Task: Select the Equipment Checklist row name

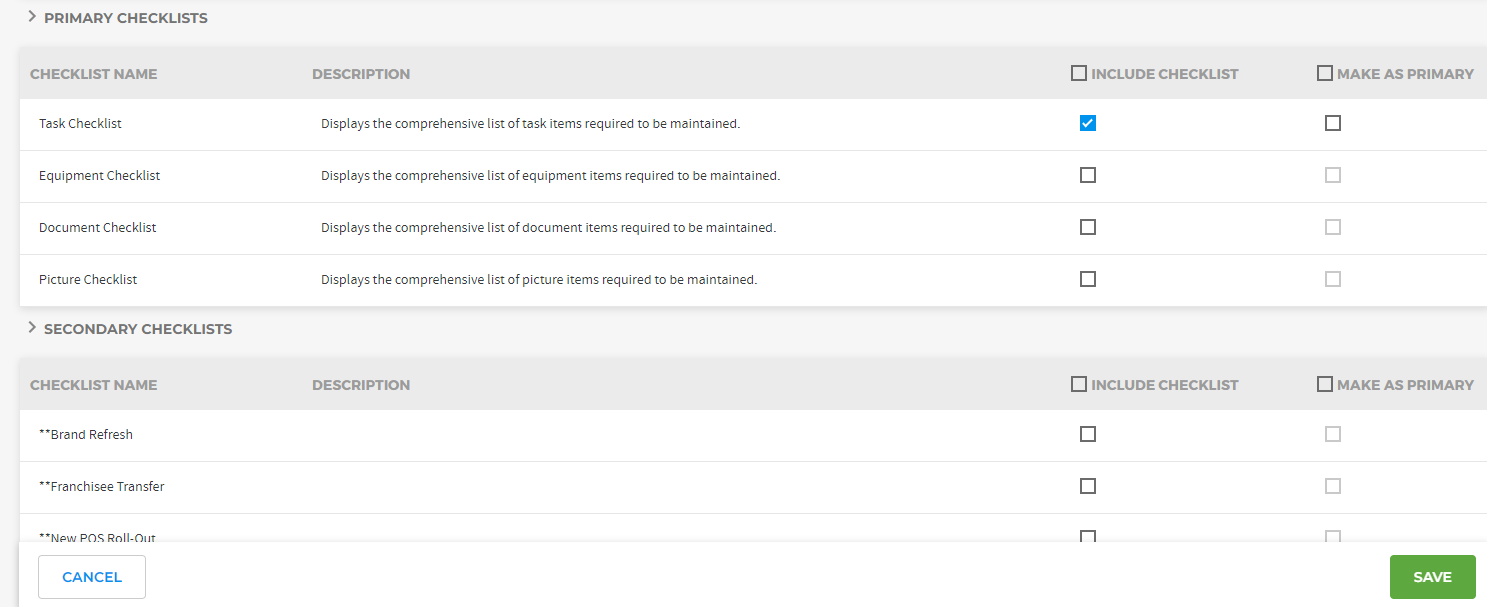Action: click(x=99, y=176)
